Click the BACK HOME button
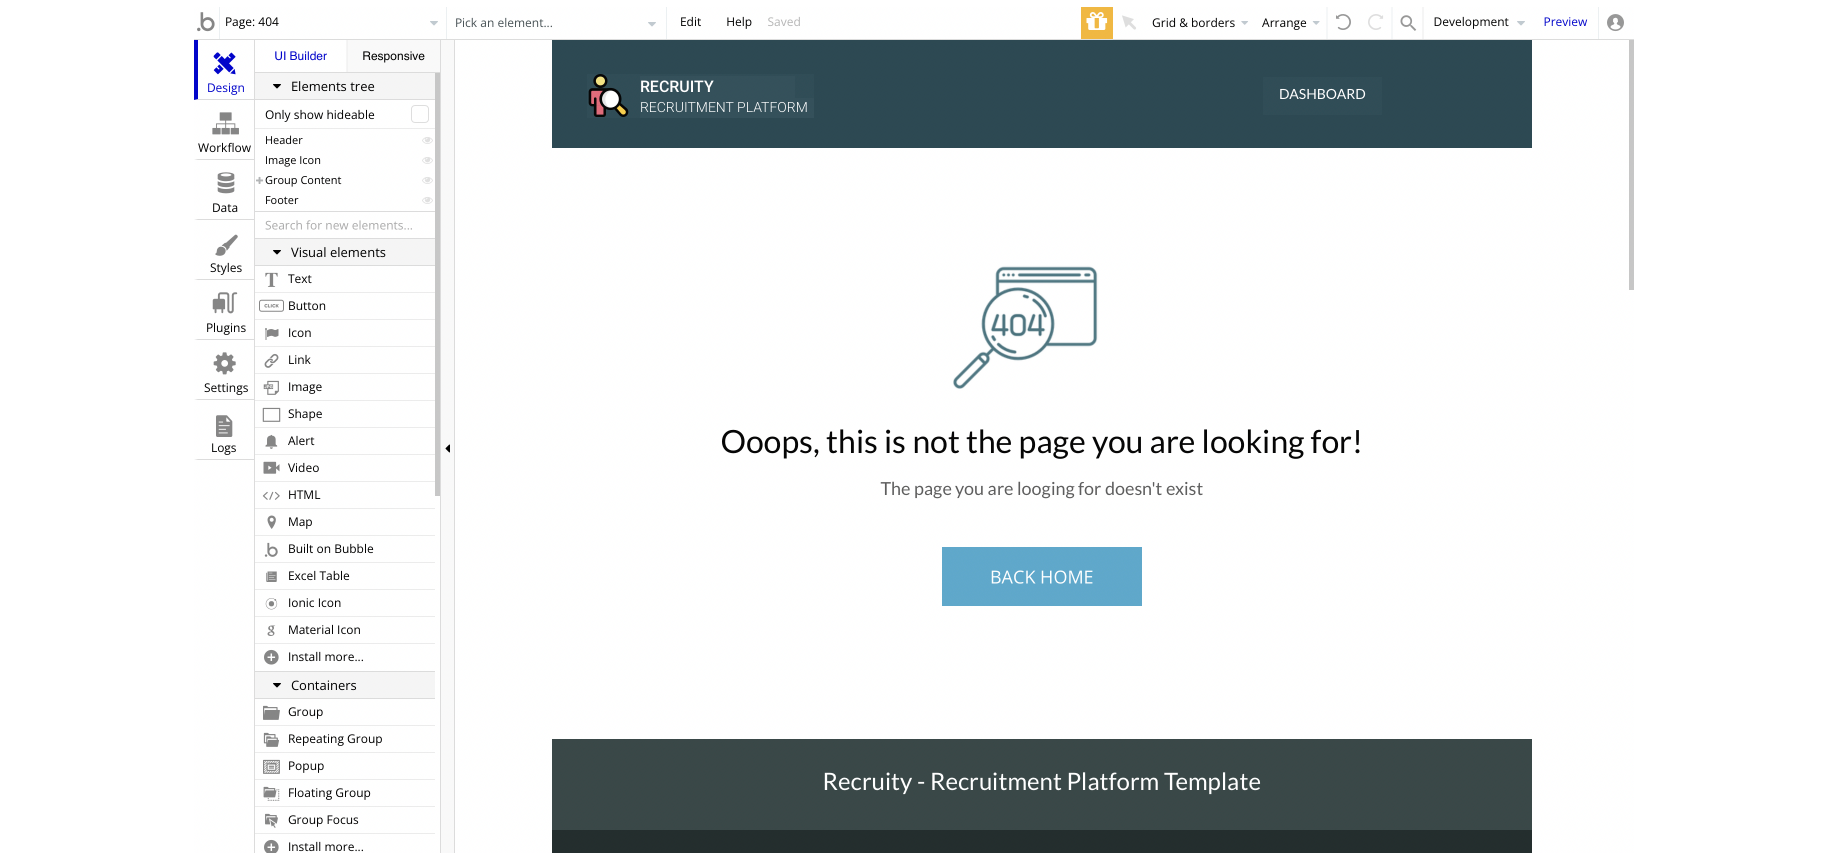 (1041, 576)
